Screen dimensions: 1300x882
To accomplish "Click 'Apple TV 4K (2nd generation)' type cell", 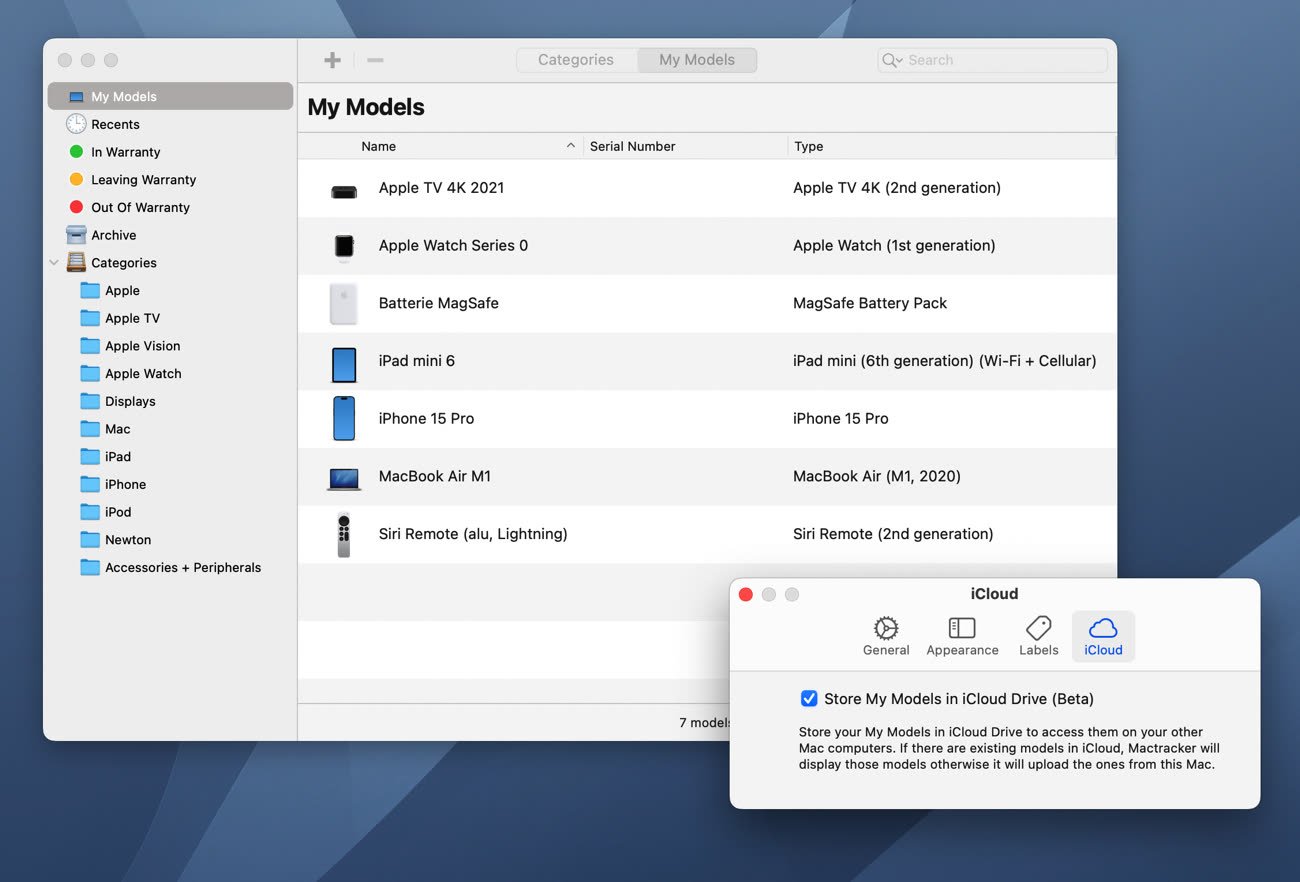I will 897,188.
